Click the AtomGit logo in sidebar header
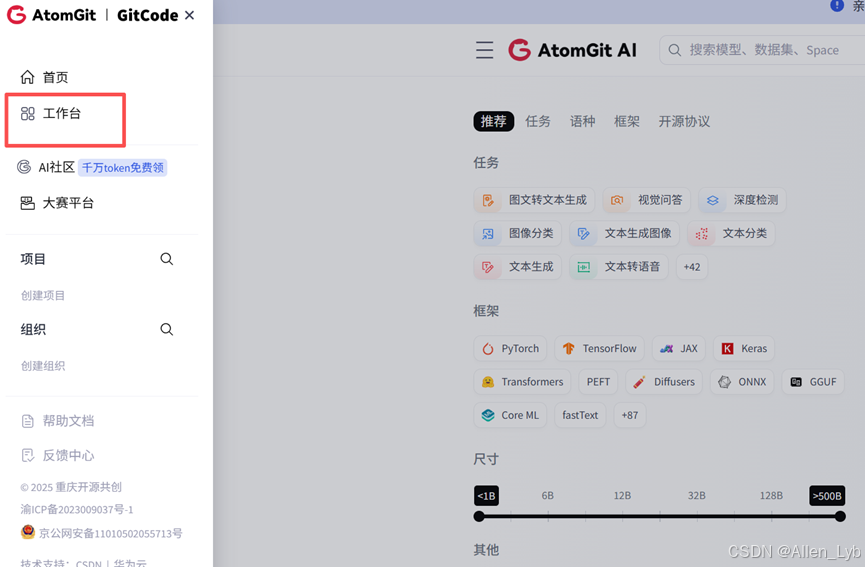 51,15
